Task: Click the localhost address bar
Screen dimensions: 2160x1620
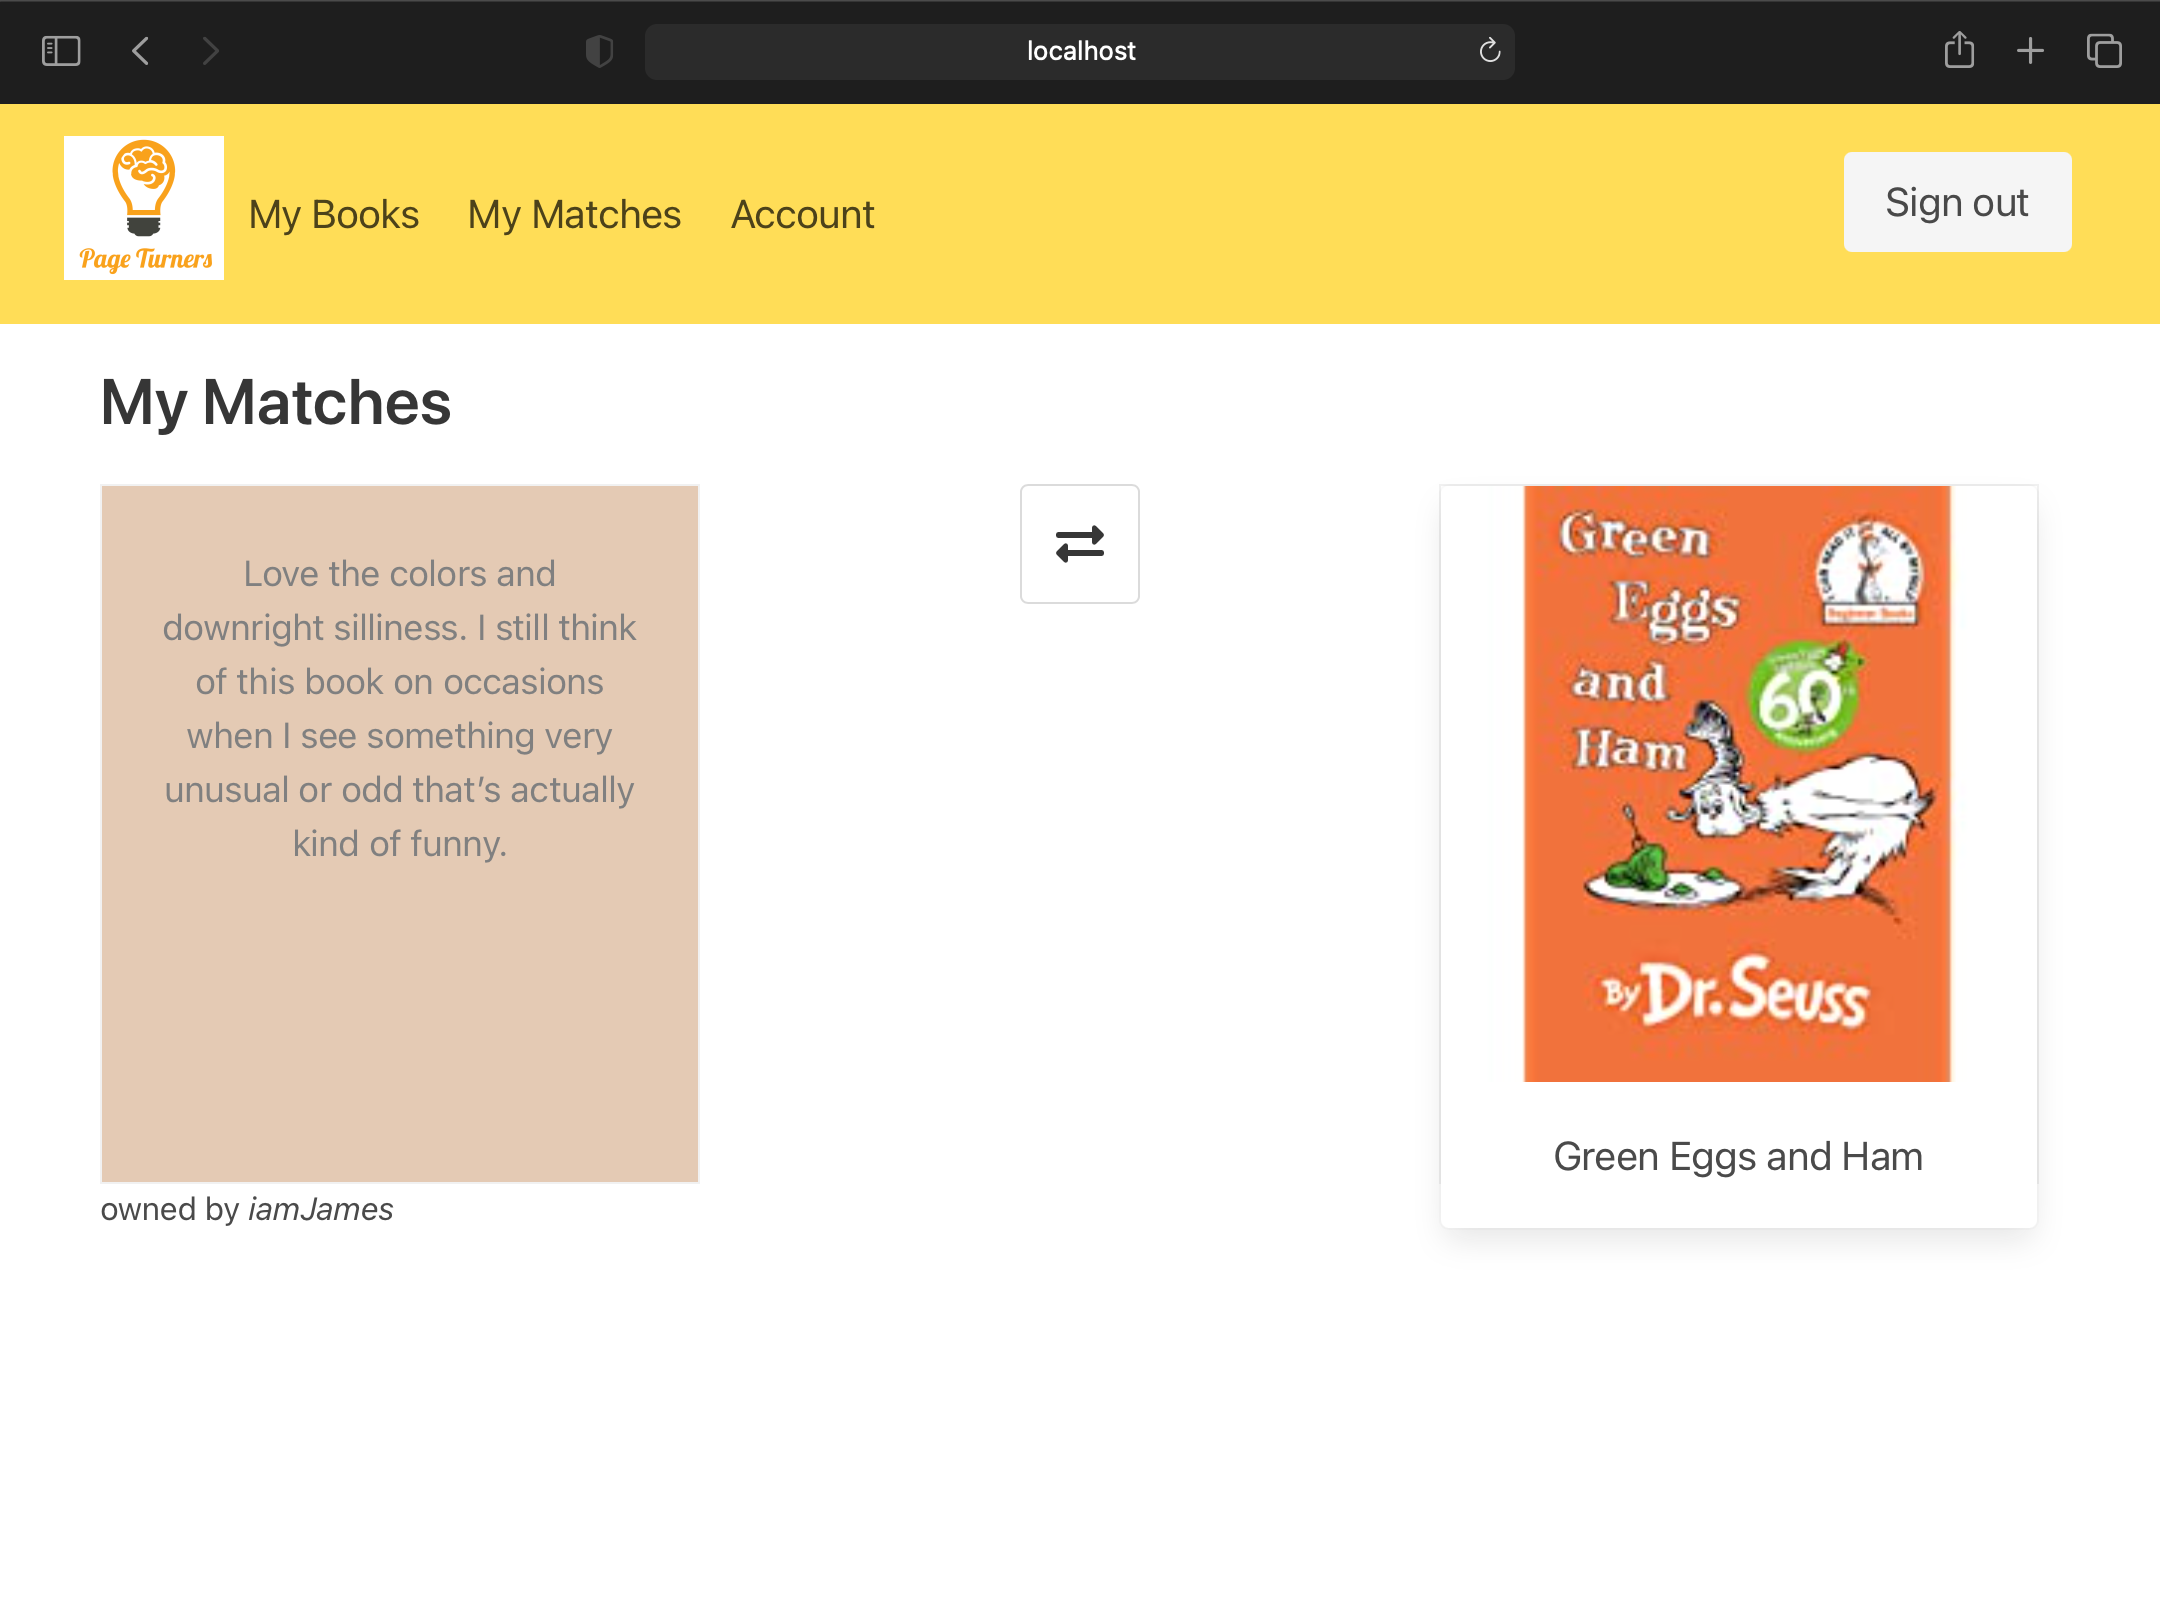Action: 1079,51
